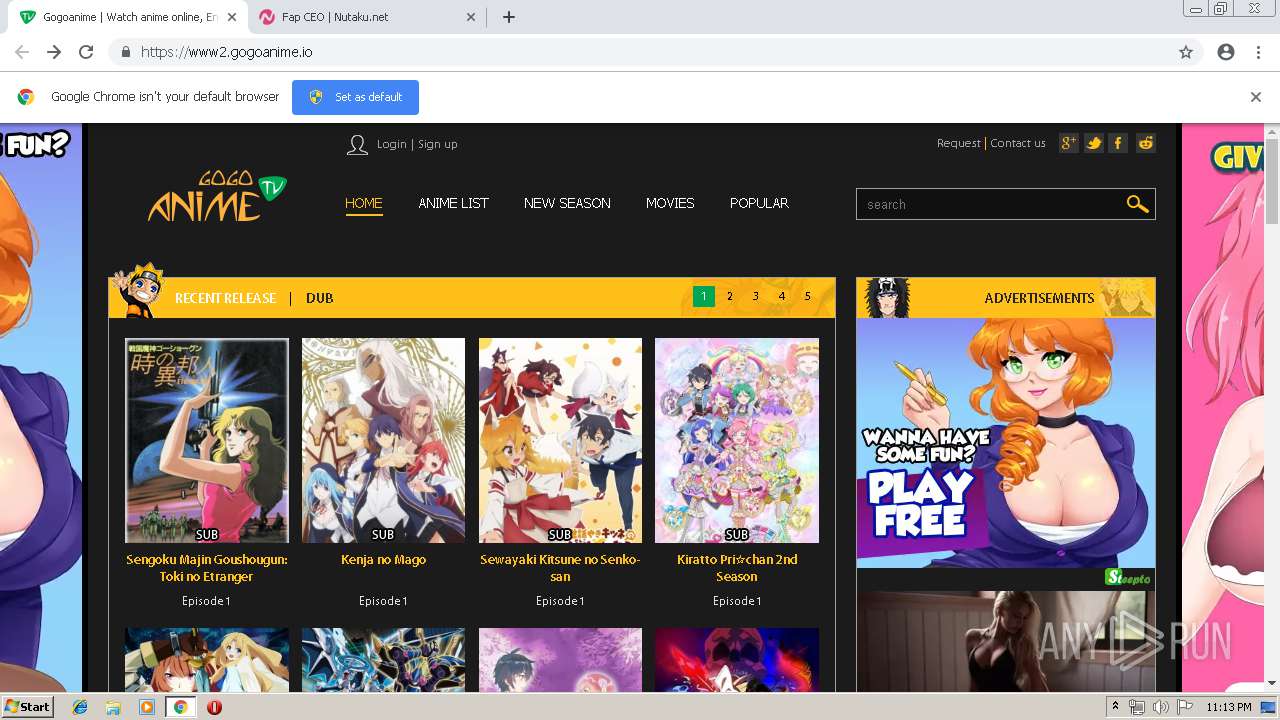Go to the HOME menu item
The width and height of the screenshot is (1280, 720).
(x=364, y=203)
